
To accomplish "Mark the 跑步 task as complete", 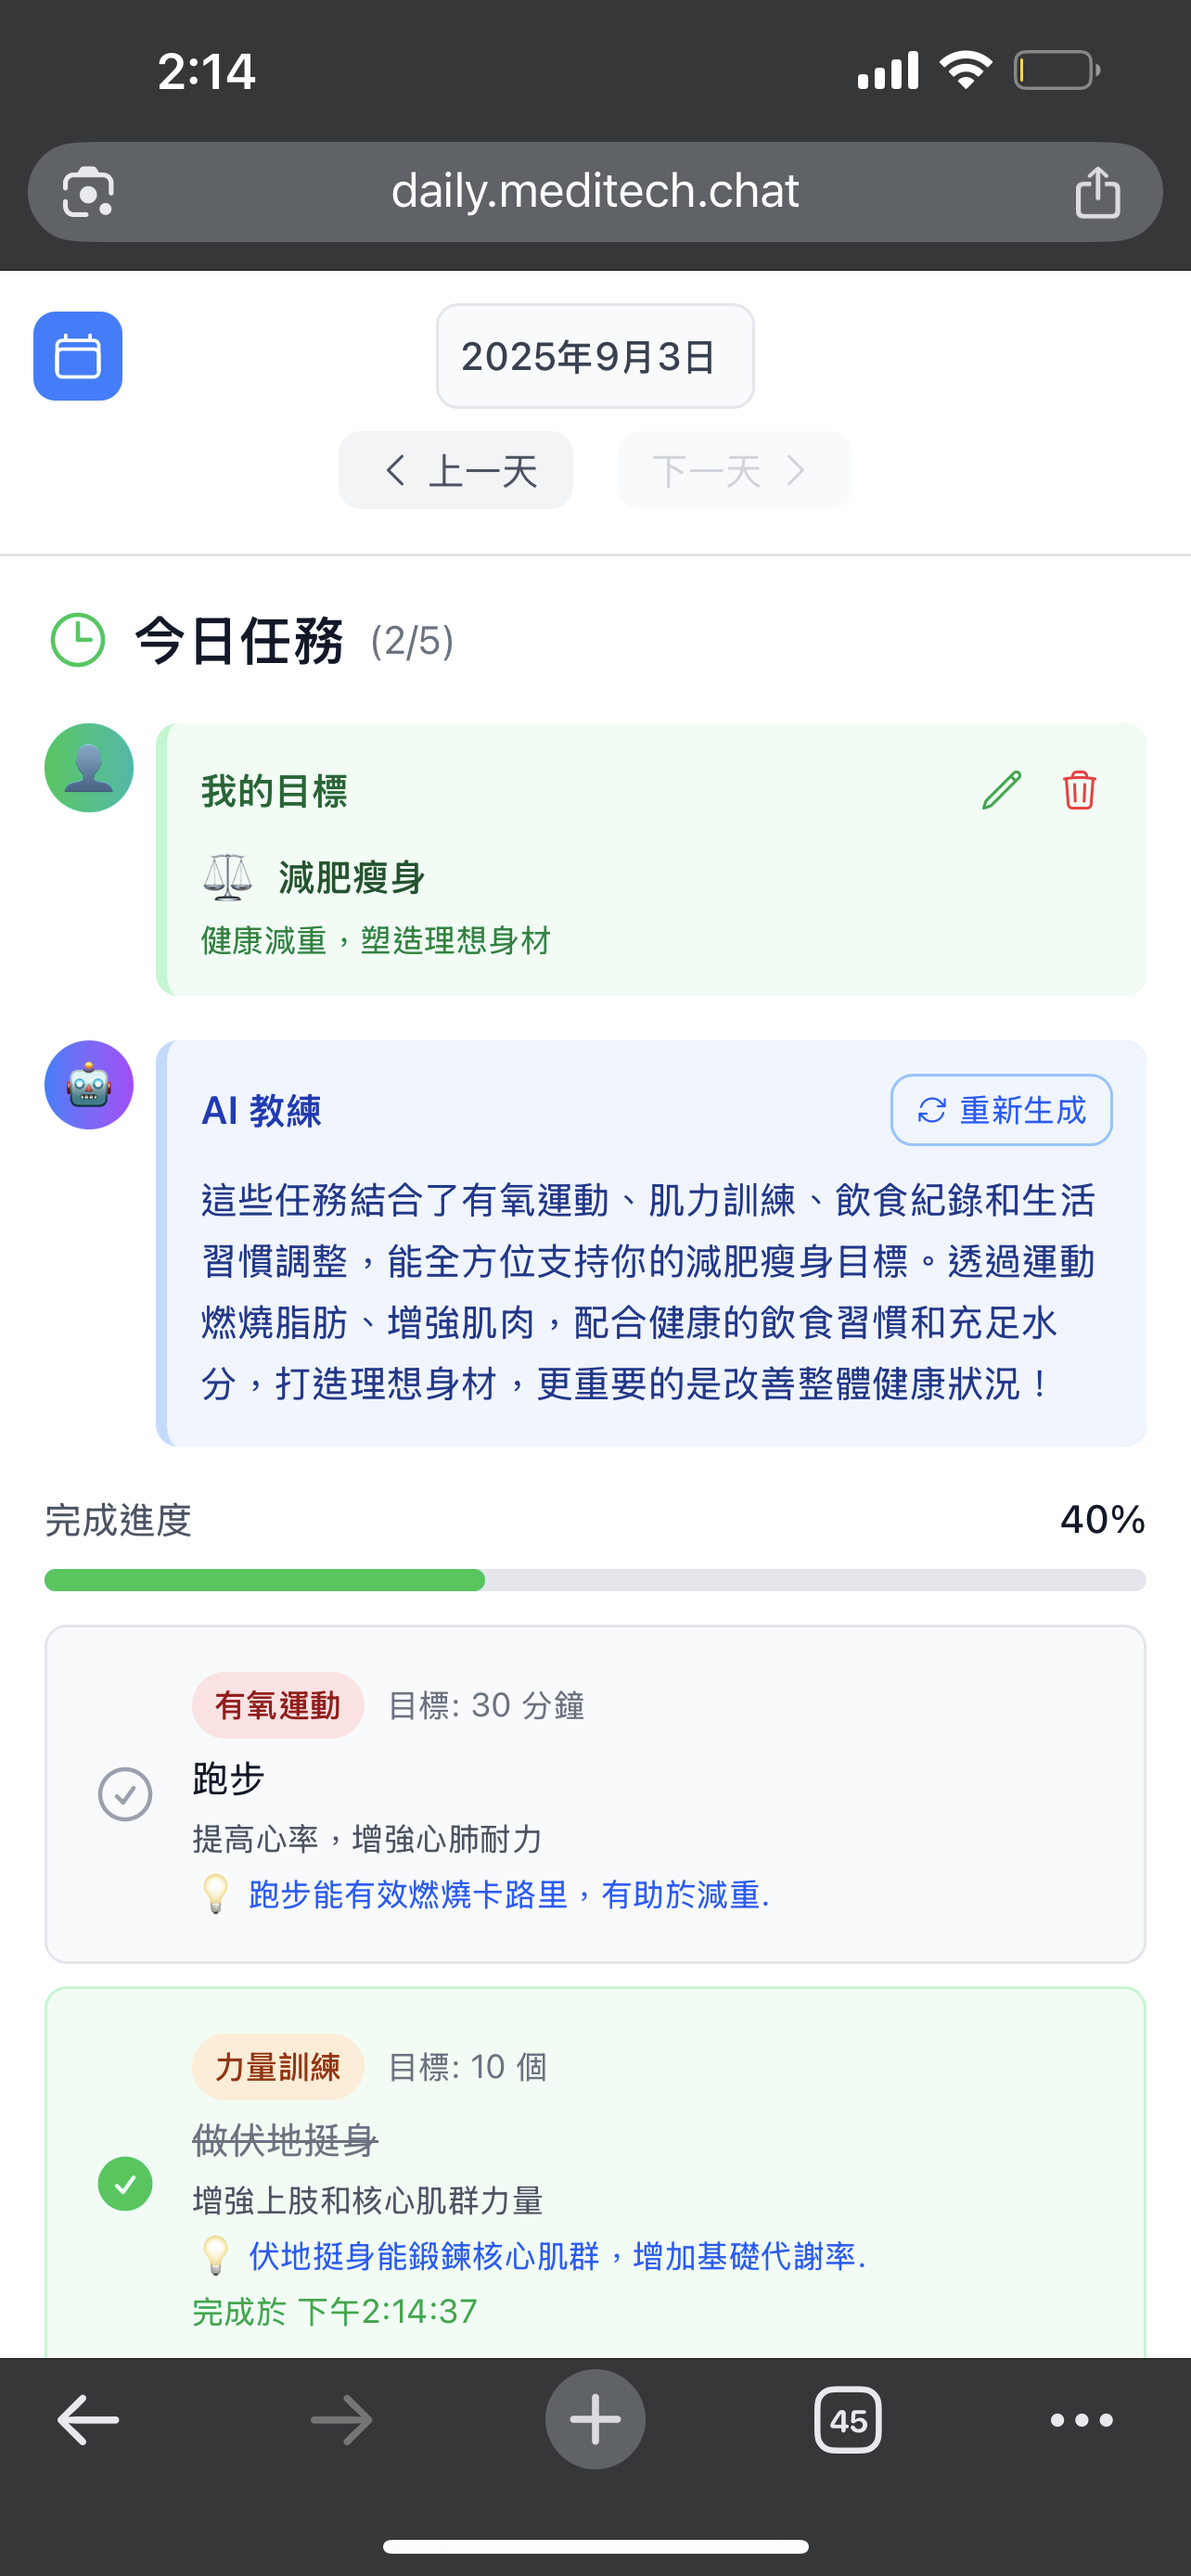I will pos(125,1794).
